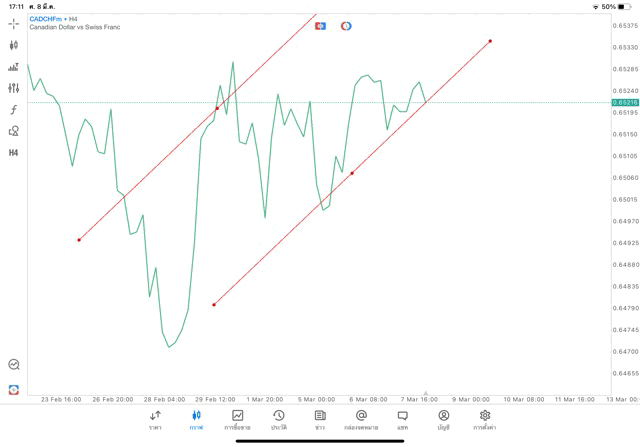The image size is (640, 447).
Task: Open the objects shapes tool
Action: pyautogui.click(x=13, y=131)
